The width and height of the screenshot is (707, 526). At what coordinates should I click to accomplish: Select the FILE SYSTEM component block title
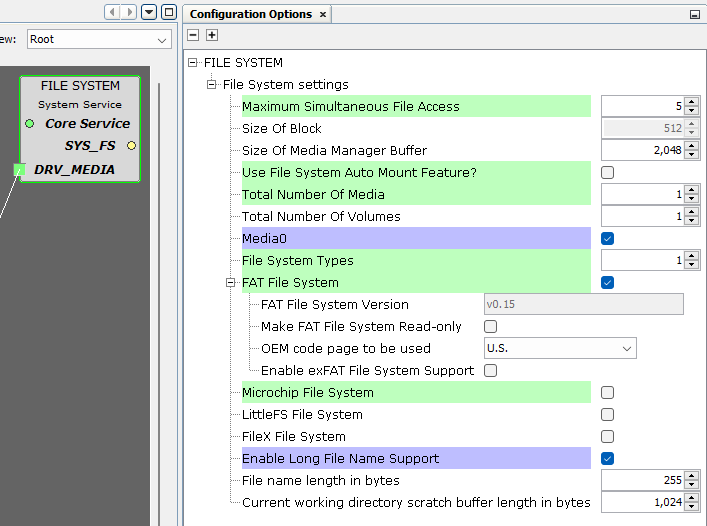[80, 86]
